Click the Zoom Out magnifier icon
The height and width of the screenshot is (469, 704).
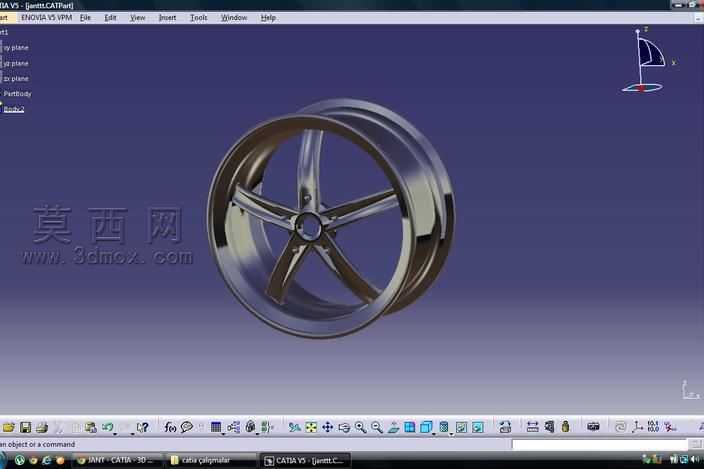pos(377,427)
